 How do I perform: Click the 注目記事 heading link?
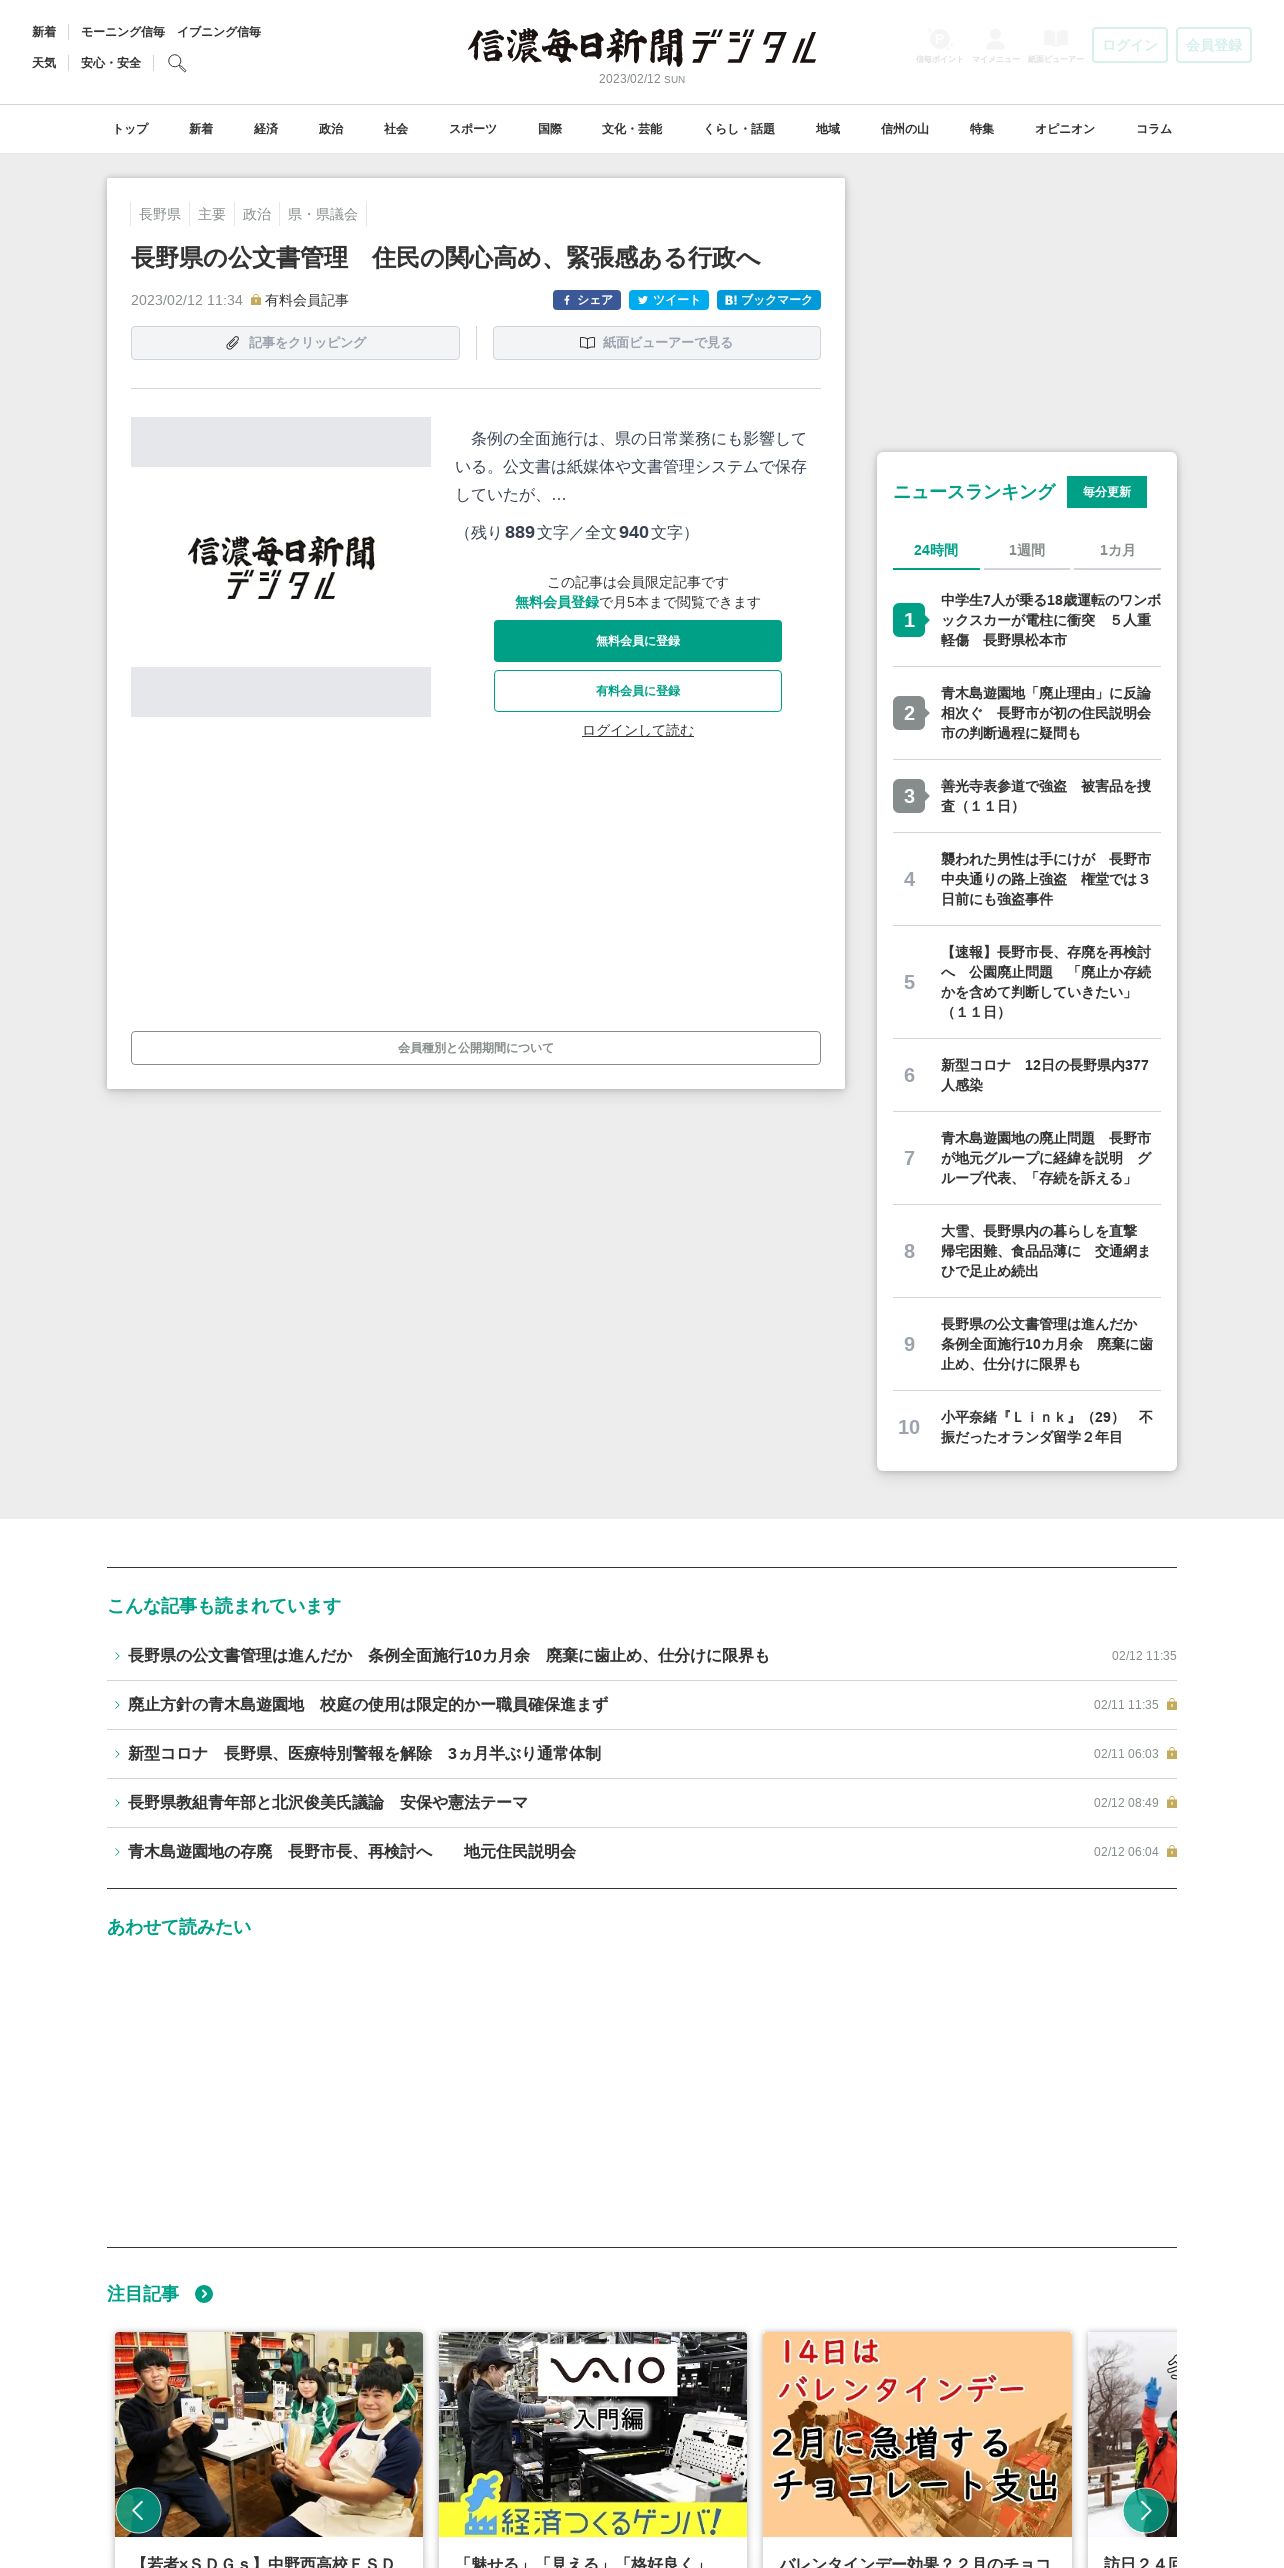pos(143,2294)
